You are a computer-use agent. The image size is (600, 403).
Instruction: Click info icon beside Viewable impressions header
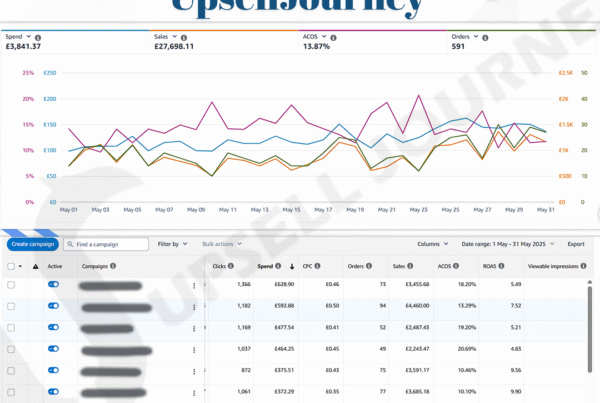click(583, 266)
